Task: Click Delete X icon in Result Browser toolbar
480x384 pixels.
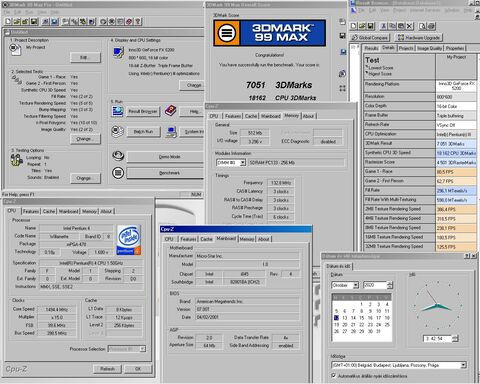Action: click(x=410, y=26)
